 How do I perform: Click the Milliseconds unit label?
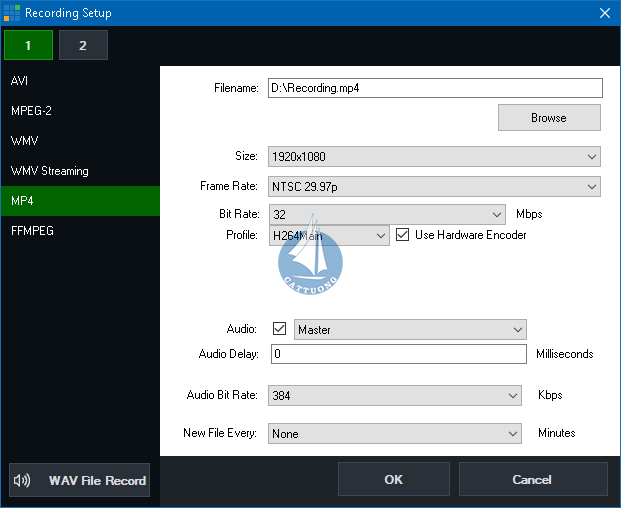(x=564, y=354)
